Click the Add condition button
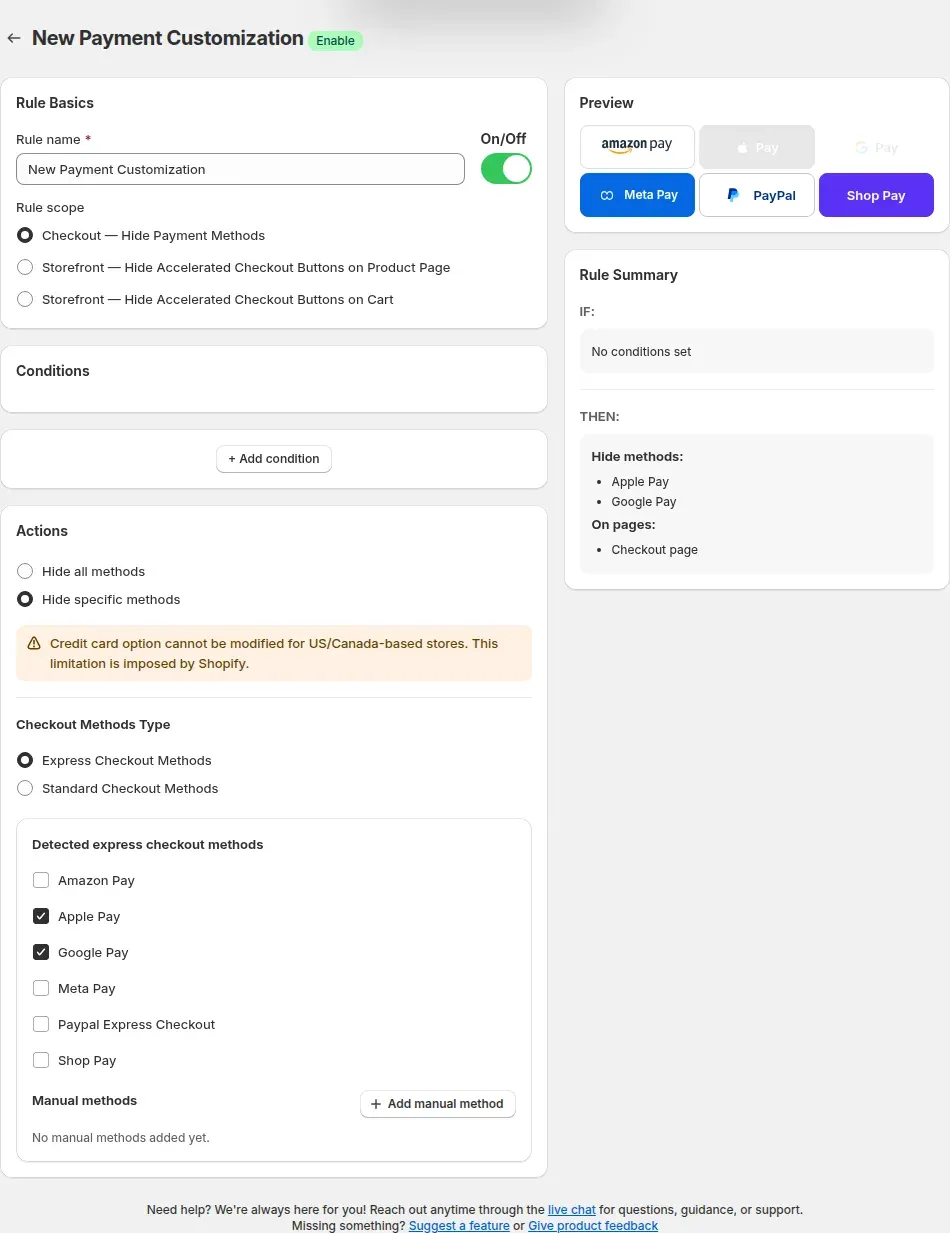The image size is (950, 1233). coord(274,459)
